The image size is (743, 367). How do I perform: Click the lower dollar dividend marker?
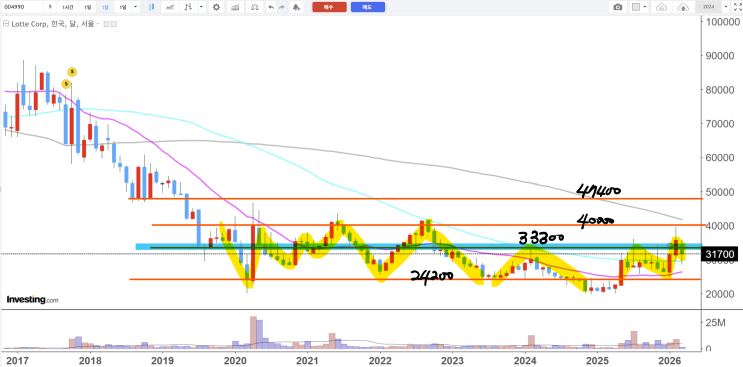tap(66, 84)
